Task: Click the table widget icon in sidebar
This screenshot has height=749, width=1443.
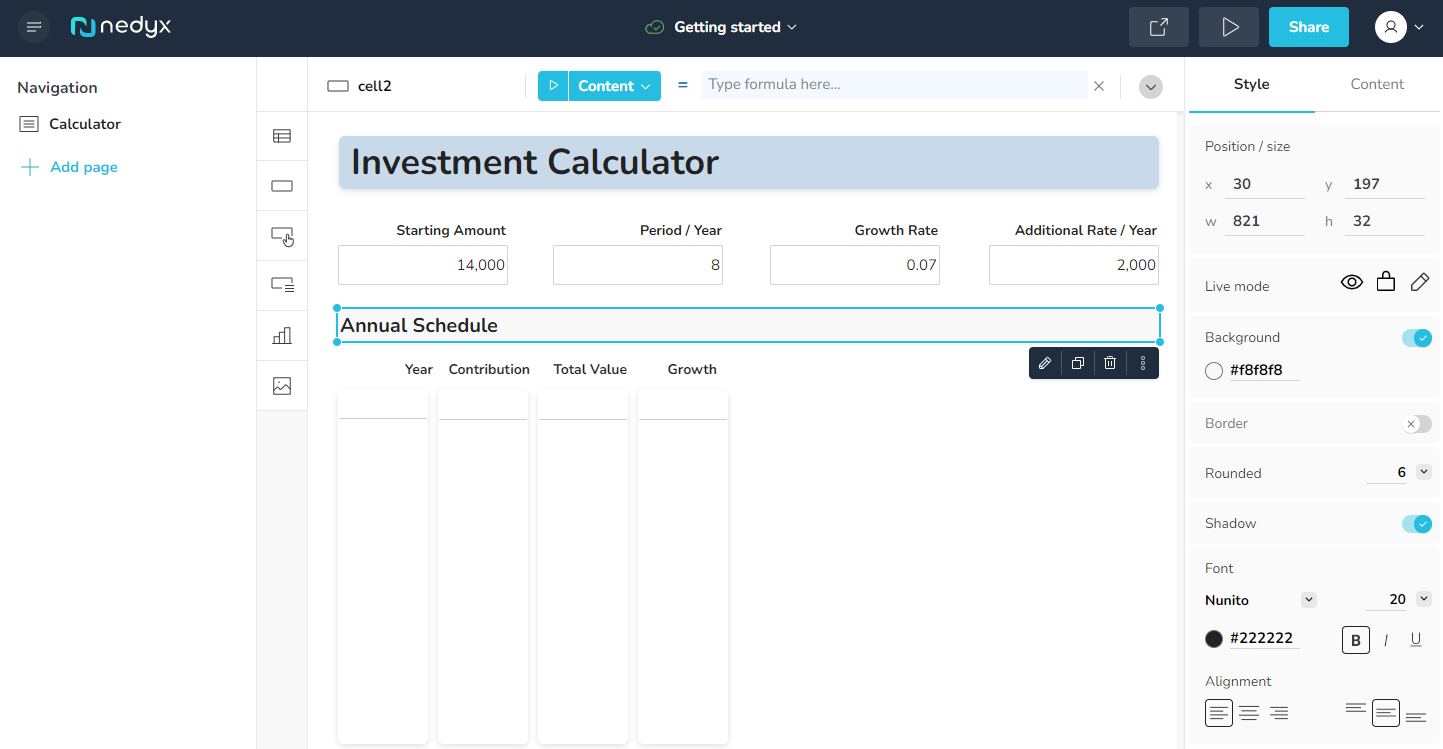Action: click(x=282, y=136)
